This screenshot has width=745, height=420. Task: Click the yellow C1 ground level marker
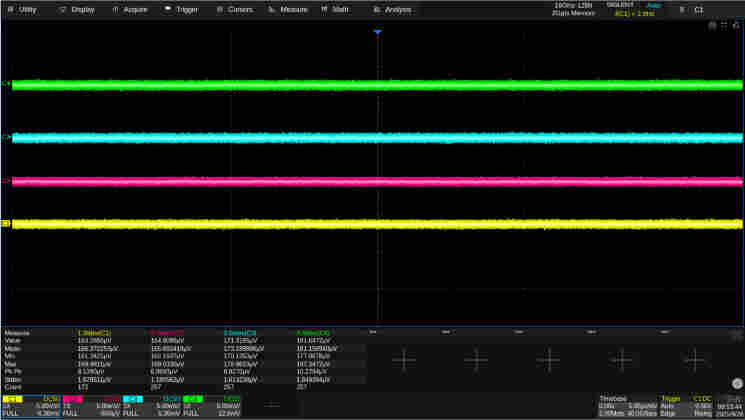[x=6, y=224]
